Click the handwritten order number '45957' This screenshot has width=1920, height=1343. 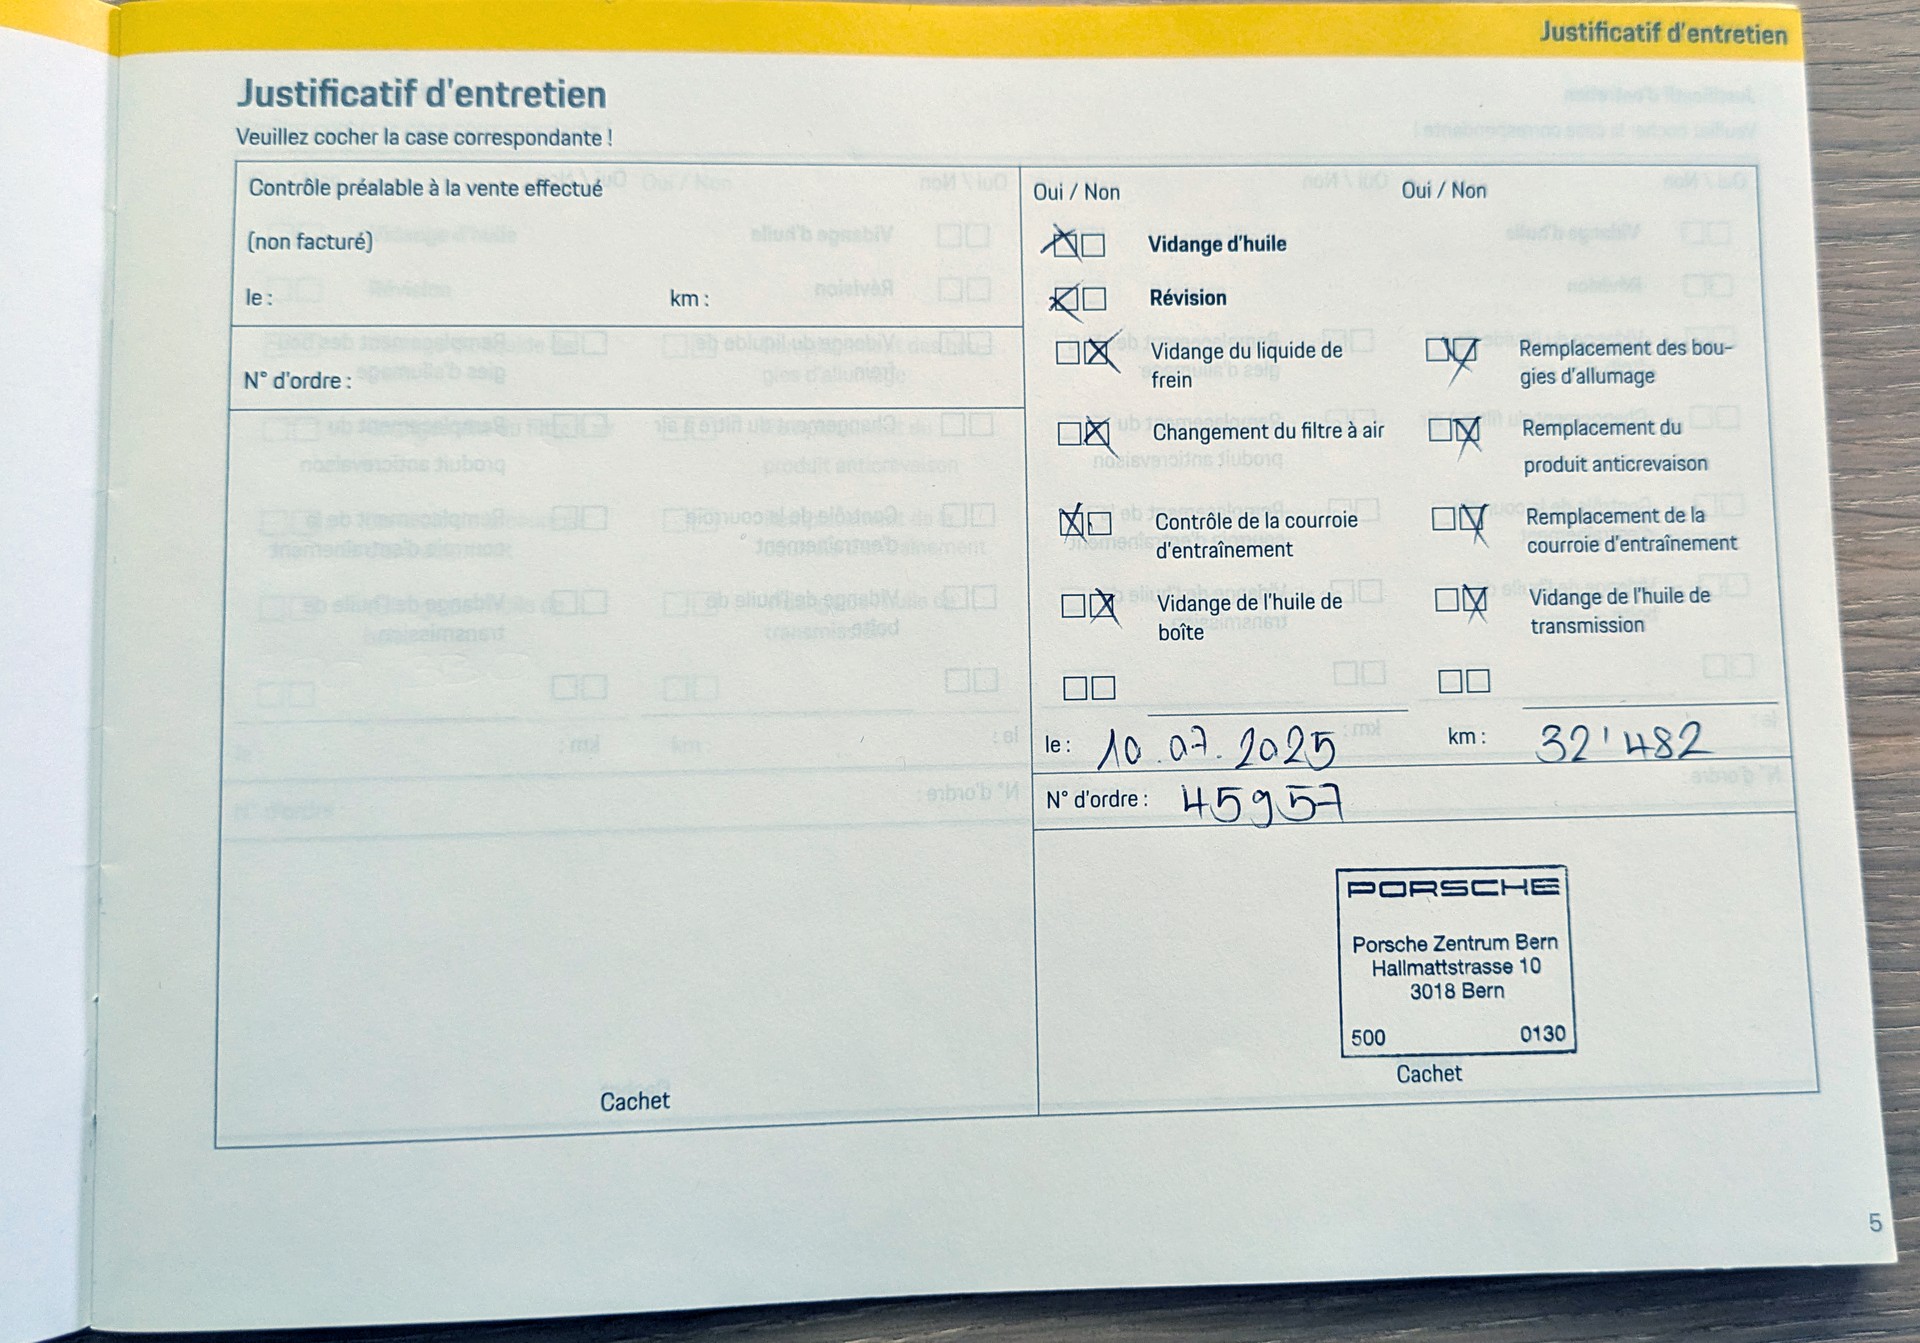point(1262,803)
